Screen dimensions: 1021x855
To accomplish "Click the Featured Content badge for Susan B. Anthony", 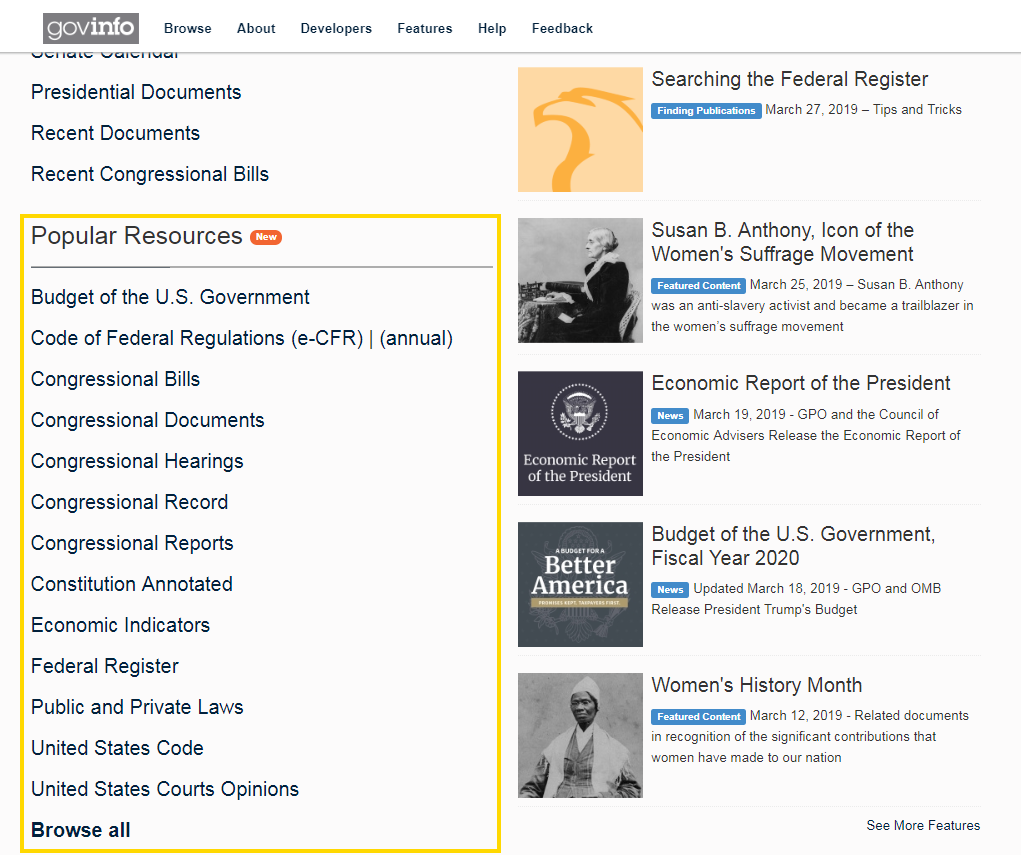I will (x=699, y=286).
